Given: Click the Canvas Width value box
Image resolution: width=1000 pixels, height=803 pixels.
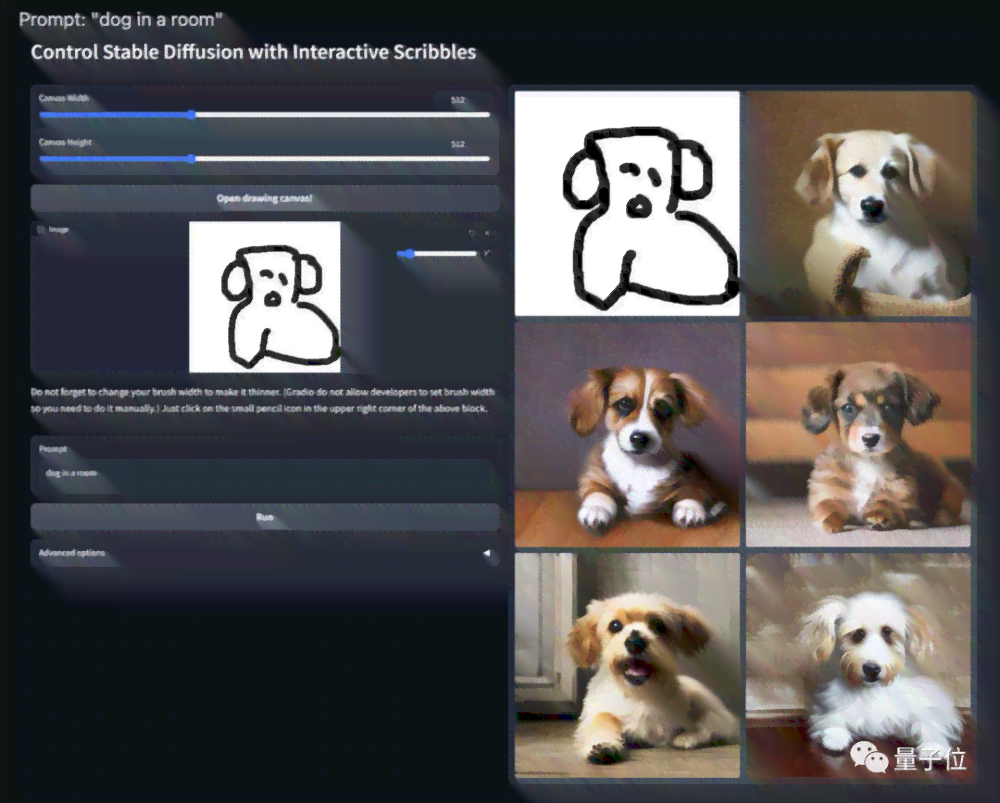Looking at the screenshot, I should point(462,99).
